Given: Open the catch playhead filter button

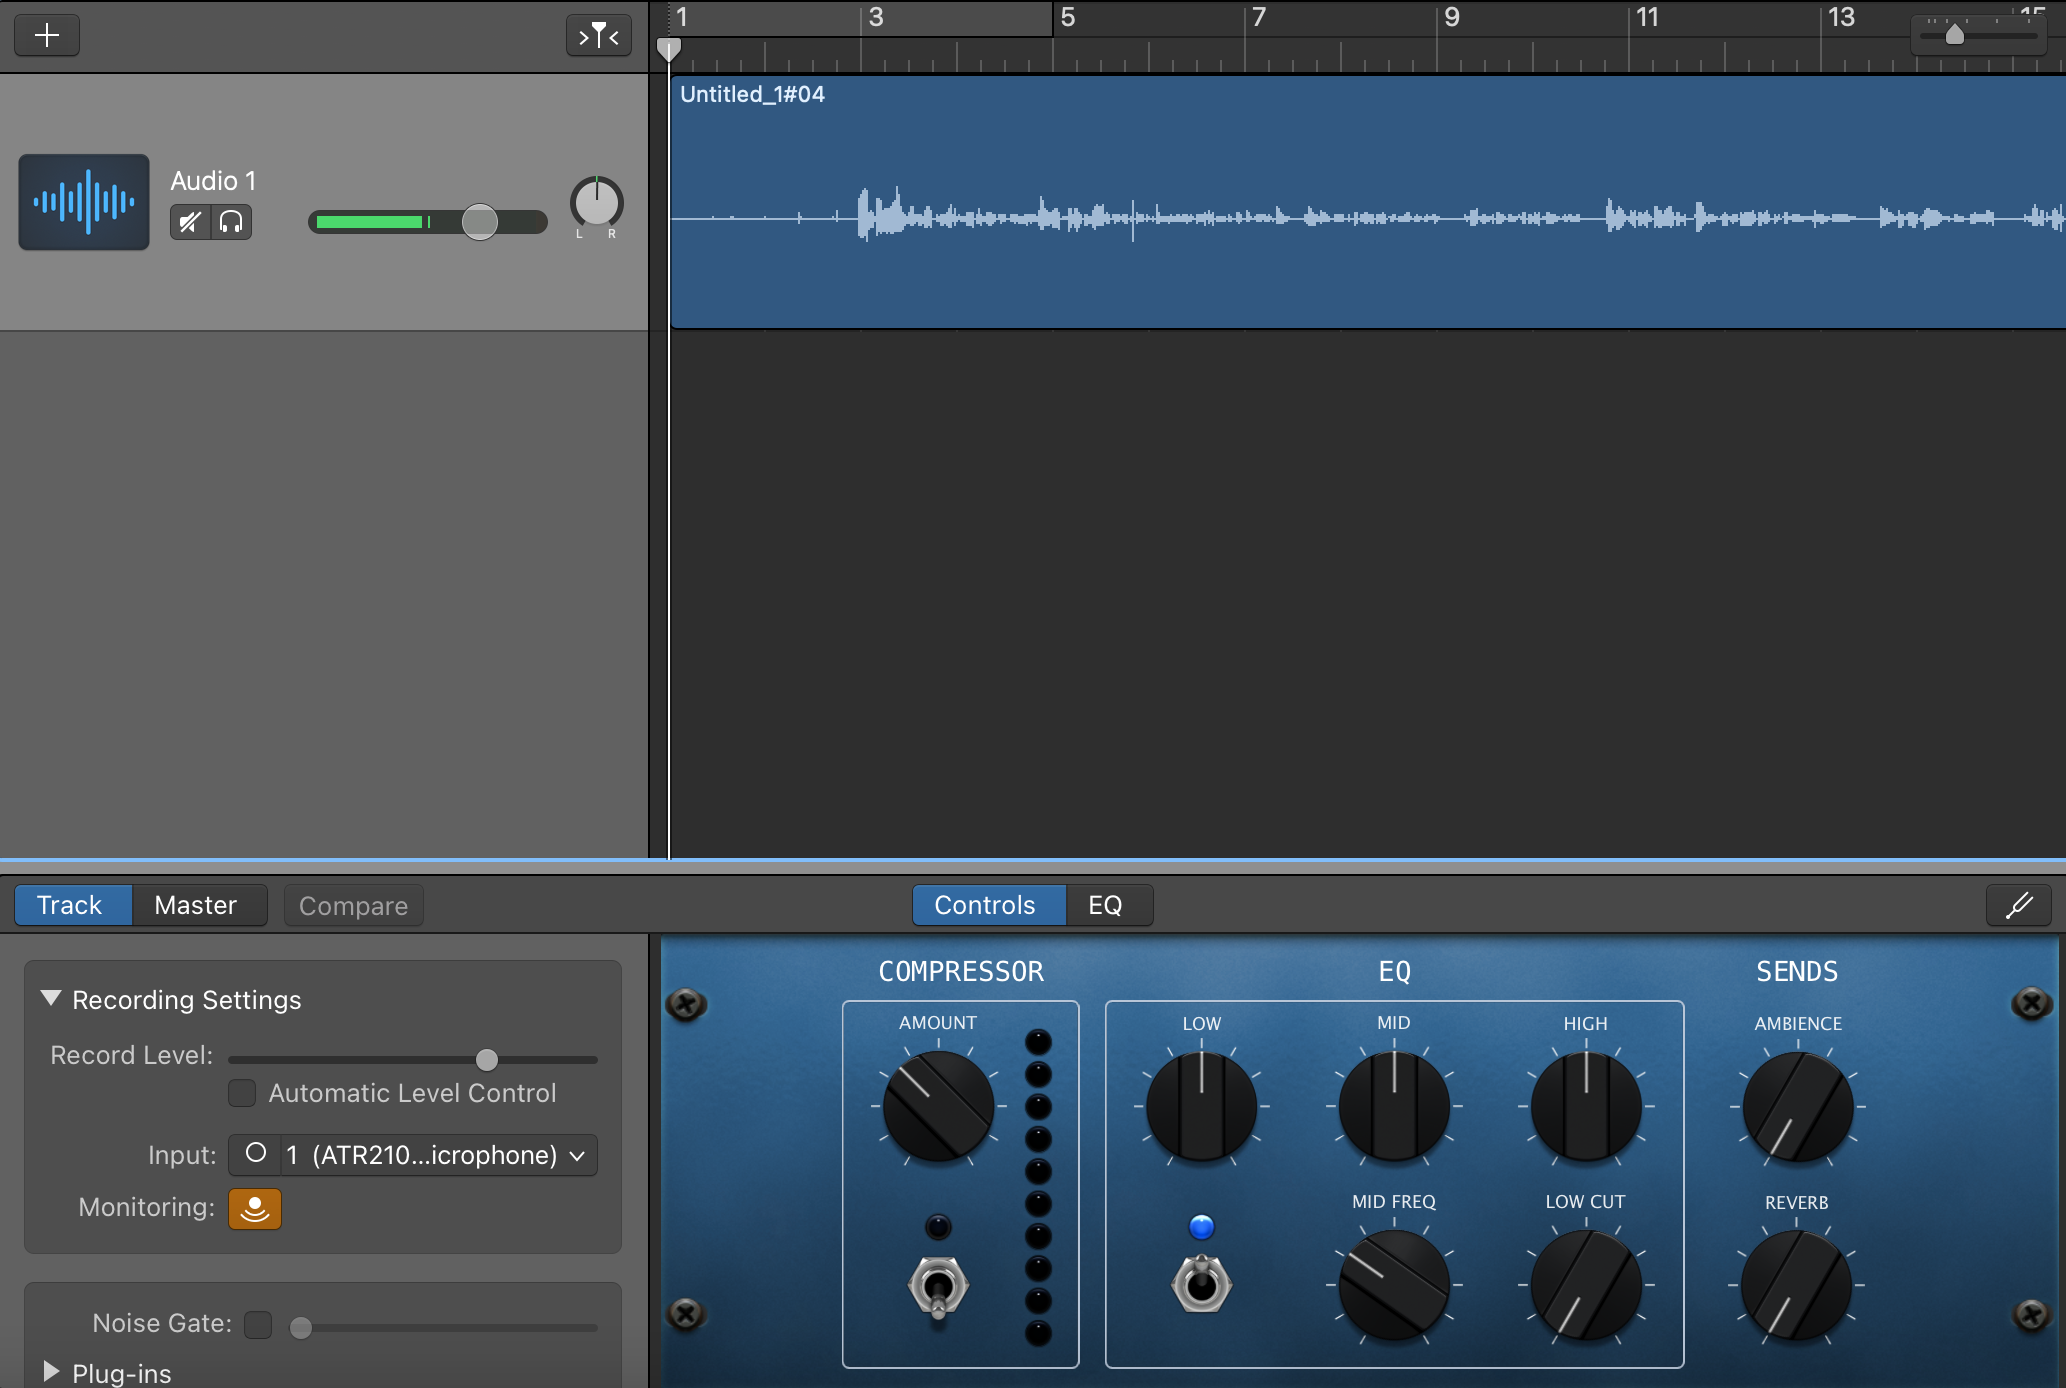Looking at the screenshot, I should coord(598,36).
